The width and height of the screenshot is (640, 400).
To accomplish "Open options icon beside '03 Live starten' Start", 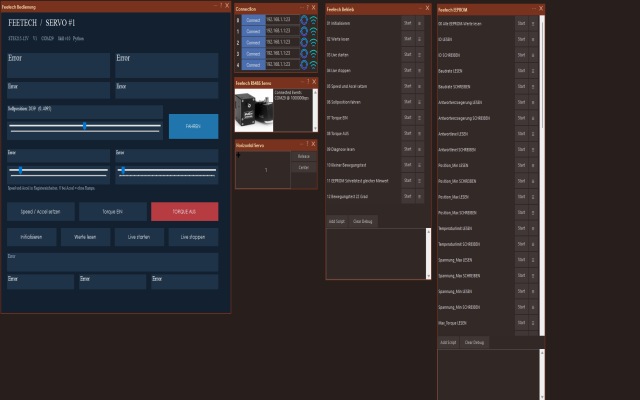I will point(419,55).
